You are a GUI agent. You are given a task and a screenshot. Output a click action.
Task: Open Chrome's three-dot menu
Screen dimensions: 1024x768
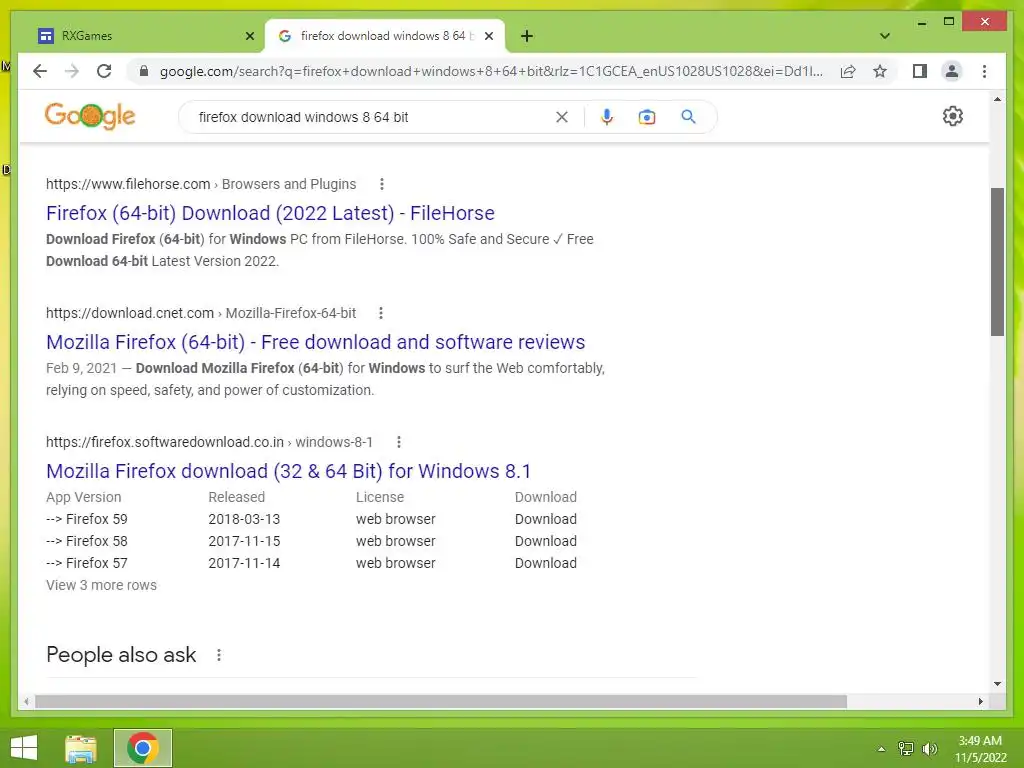(x=984, y=71)
